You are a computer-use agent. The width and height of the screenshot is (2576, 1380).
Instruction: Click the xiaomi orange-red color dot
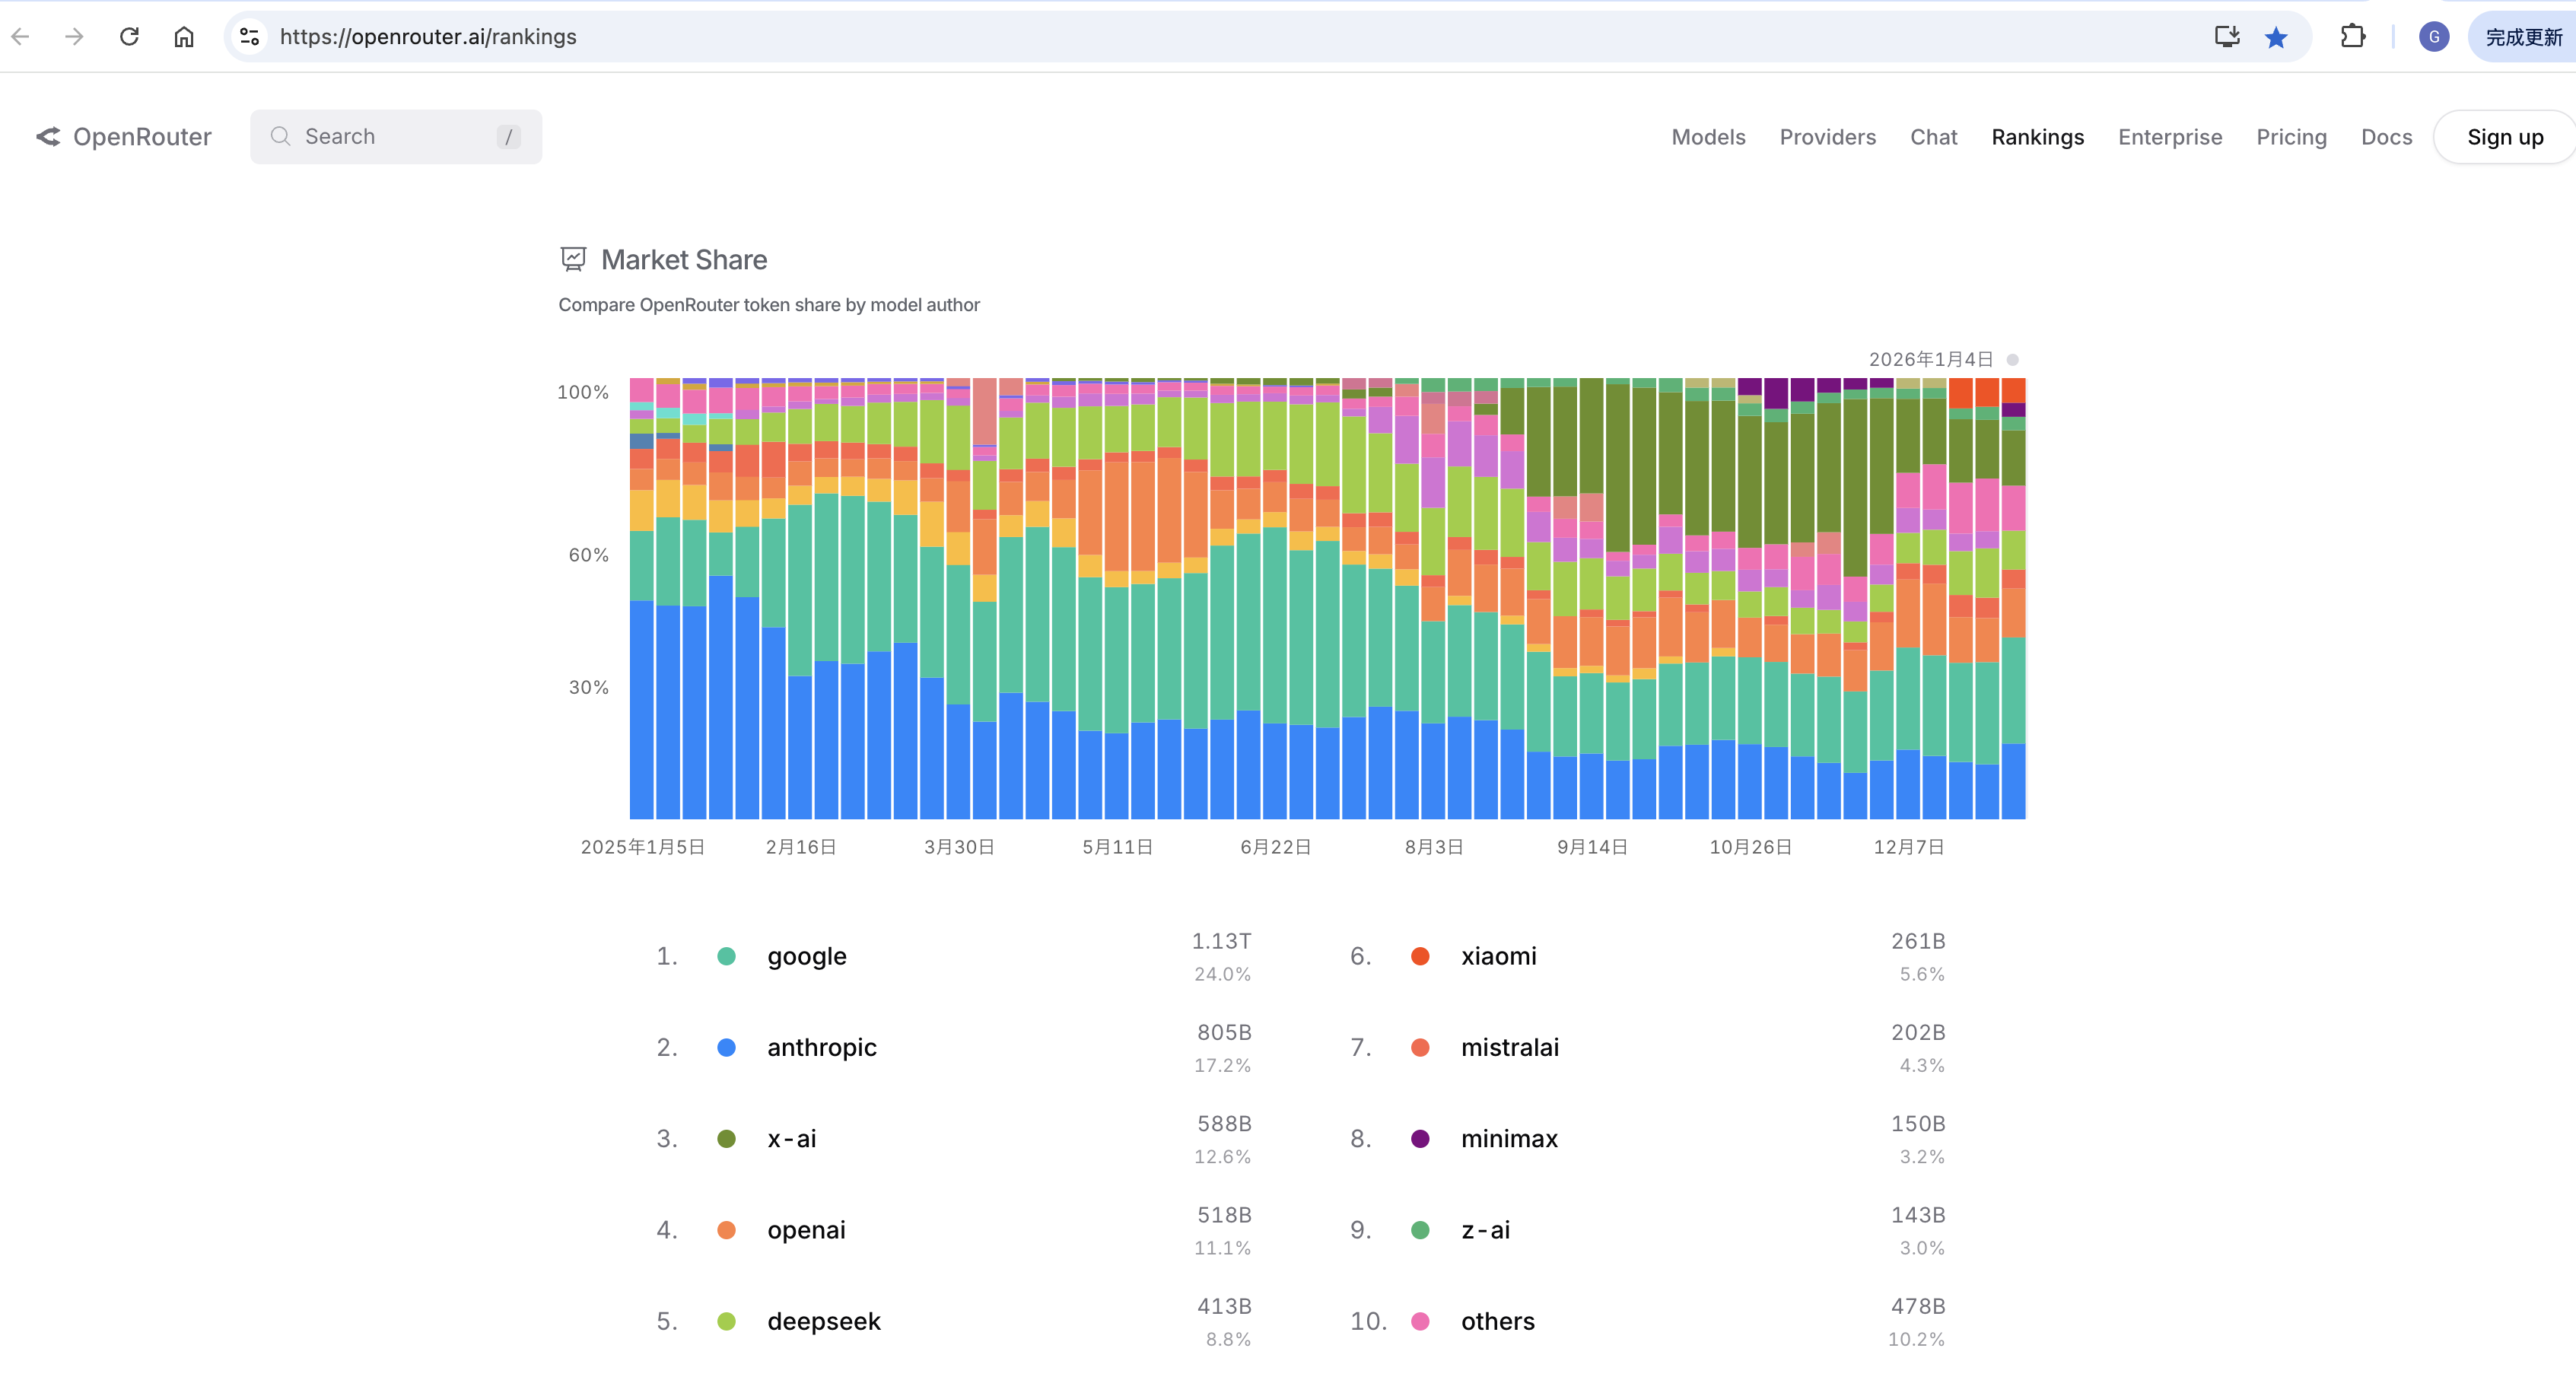point(1420,956)
